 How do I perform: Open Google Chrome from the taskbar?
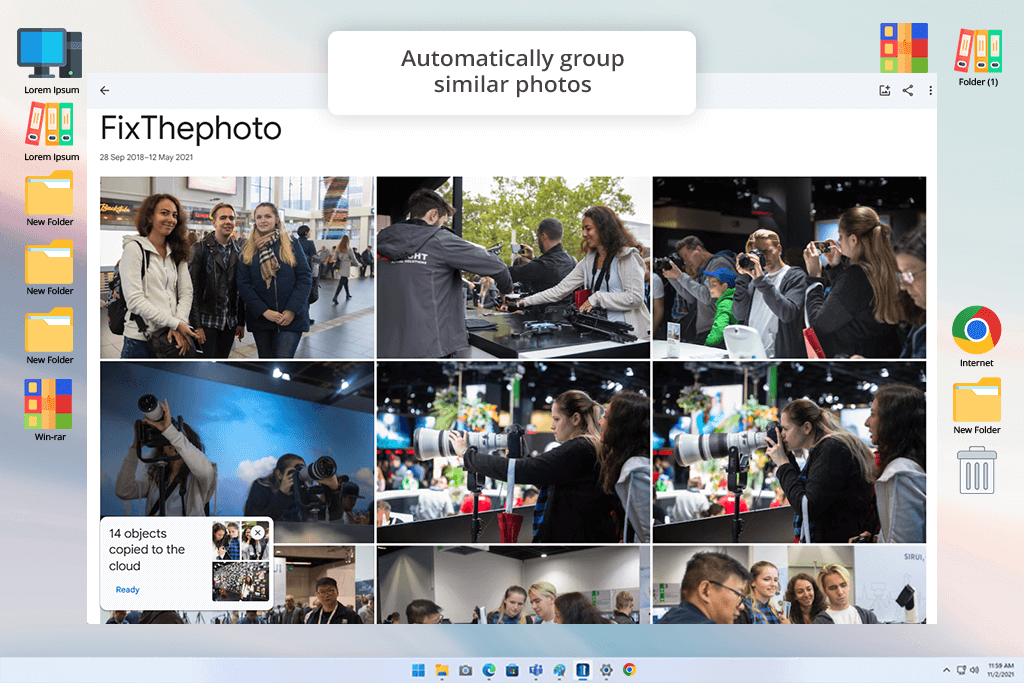(x=630, y=670)
